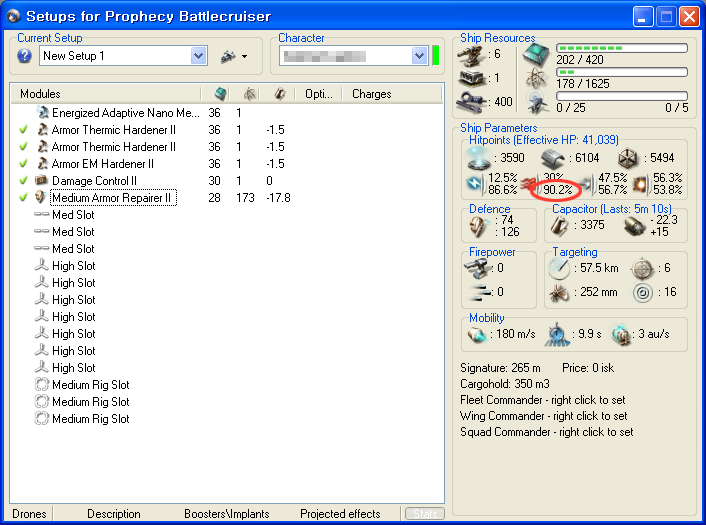The image size is (706, 525).
Task: Select the first Medium Rig Slot row
Action: click(227, 385)
